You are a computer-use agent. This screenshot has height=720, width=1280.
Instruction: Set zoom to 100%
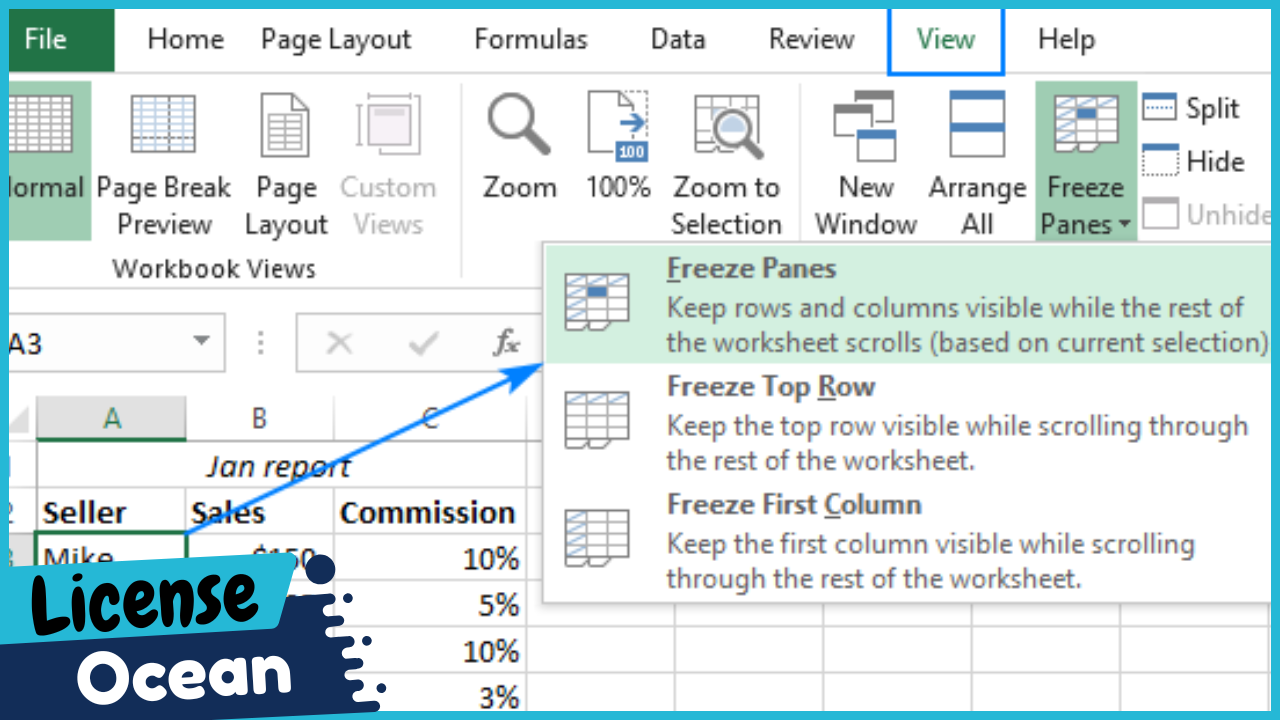click(x=617, y=125)
